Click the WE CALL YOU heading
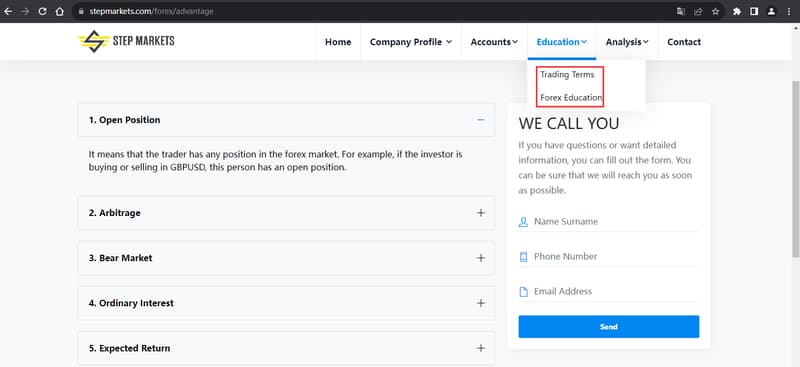The height and width of the screenshot is (367, 800). pos(569,124)
